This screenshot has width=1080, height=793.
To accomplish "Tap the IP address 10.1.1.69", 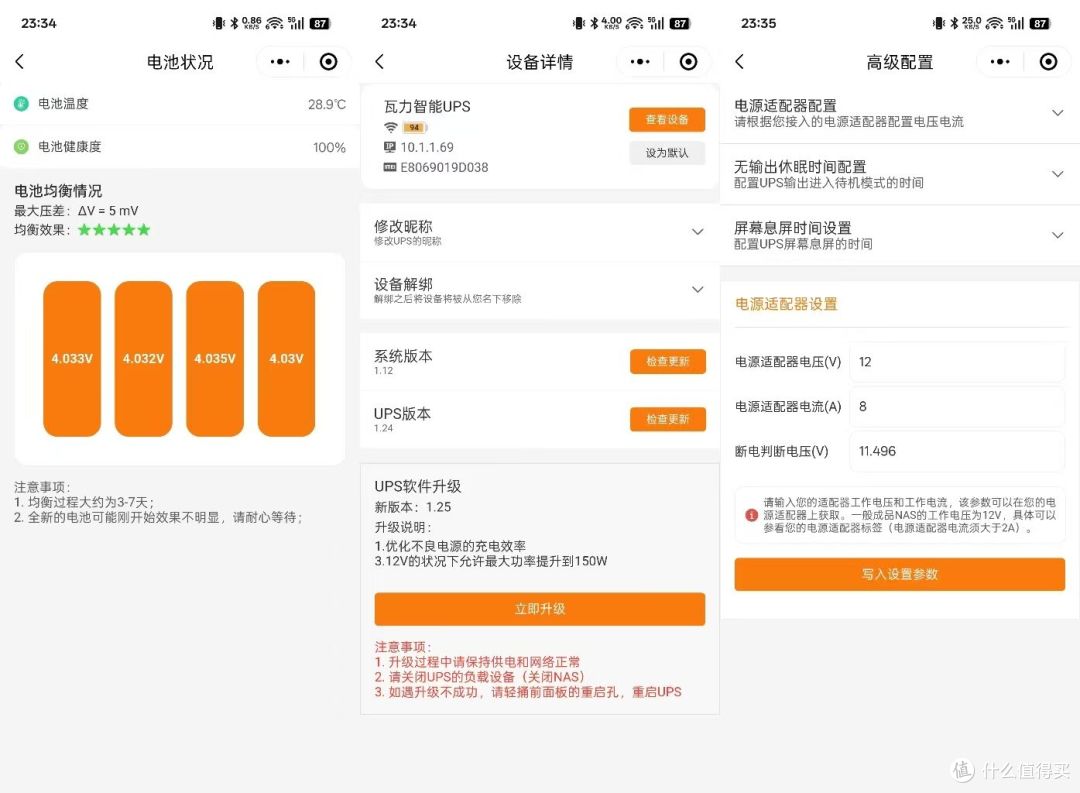I will coord(427,147).
